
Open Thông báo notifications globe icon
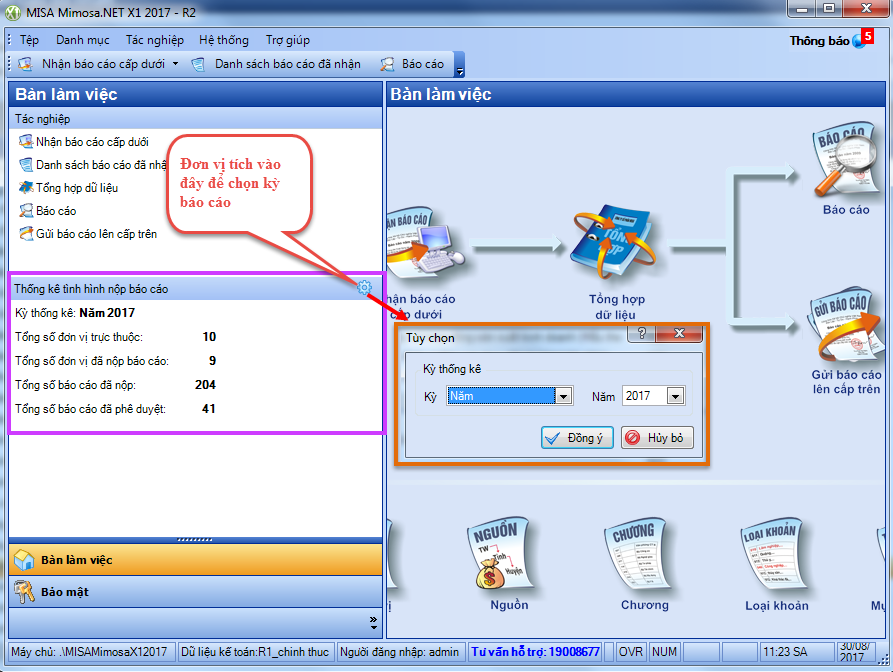(x=859, y=41)
